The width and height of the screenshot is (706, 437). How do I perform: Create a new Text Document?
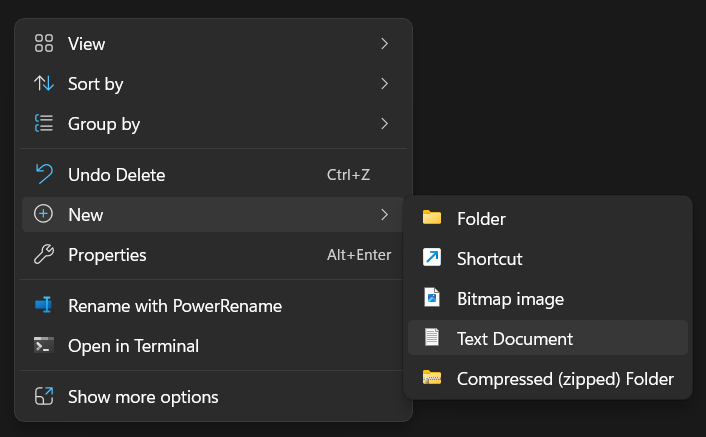[x=514, y=338]
